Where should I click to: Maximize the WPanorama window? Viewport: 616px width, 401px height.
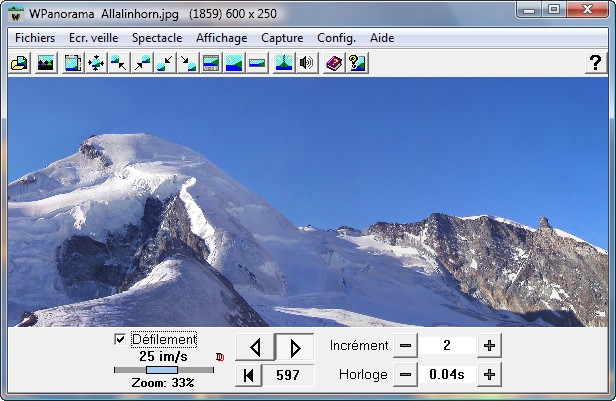[x=554, y=10]
